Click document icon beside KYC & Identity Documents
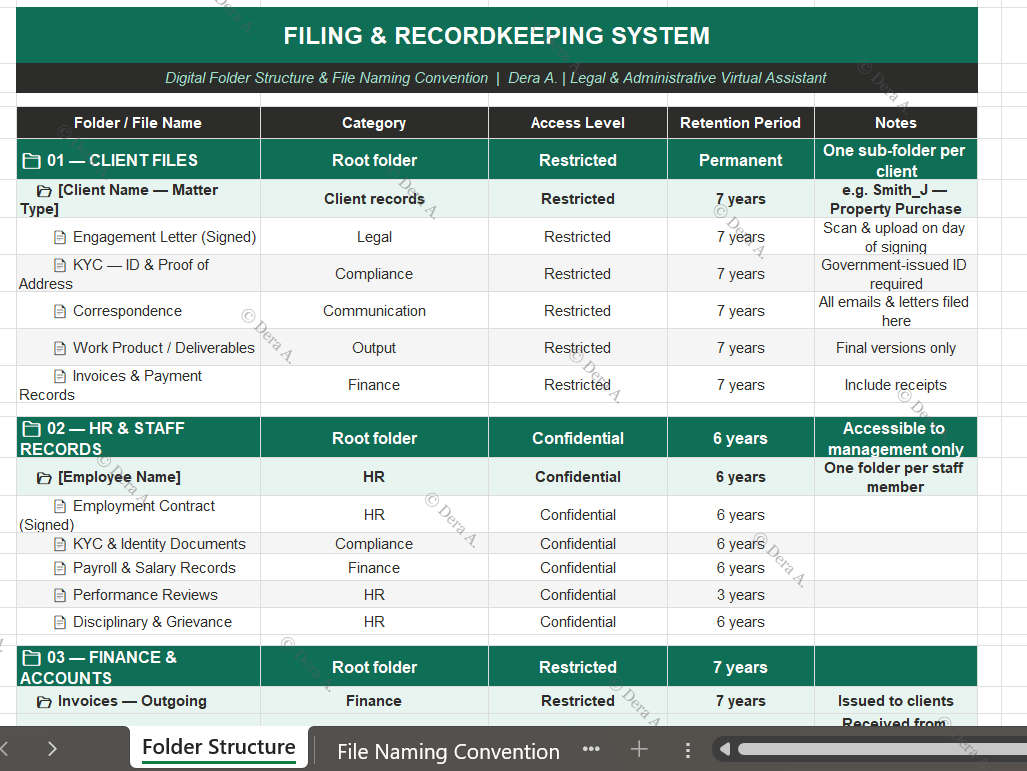The image size is (1027, 771). point(60,544)
